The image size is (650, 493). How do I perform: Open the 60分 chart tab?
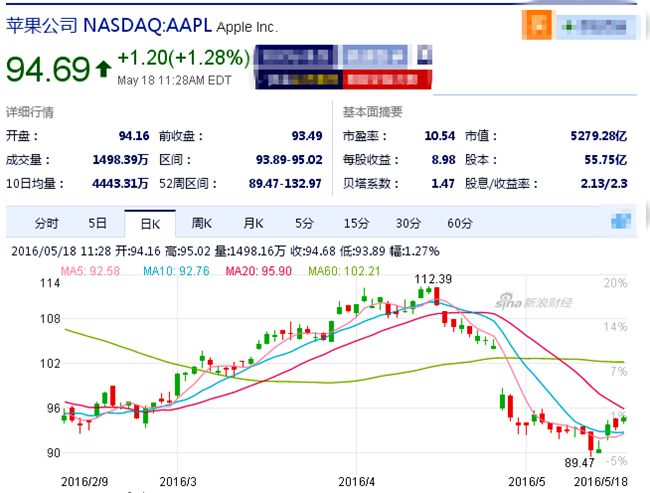click(x=459, y=222)
